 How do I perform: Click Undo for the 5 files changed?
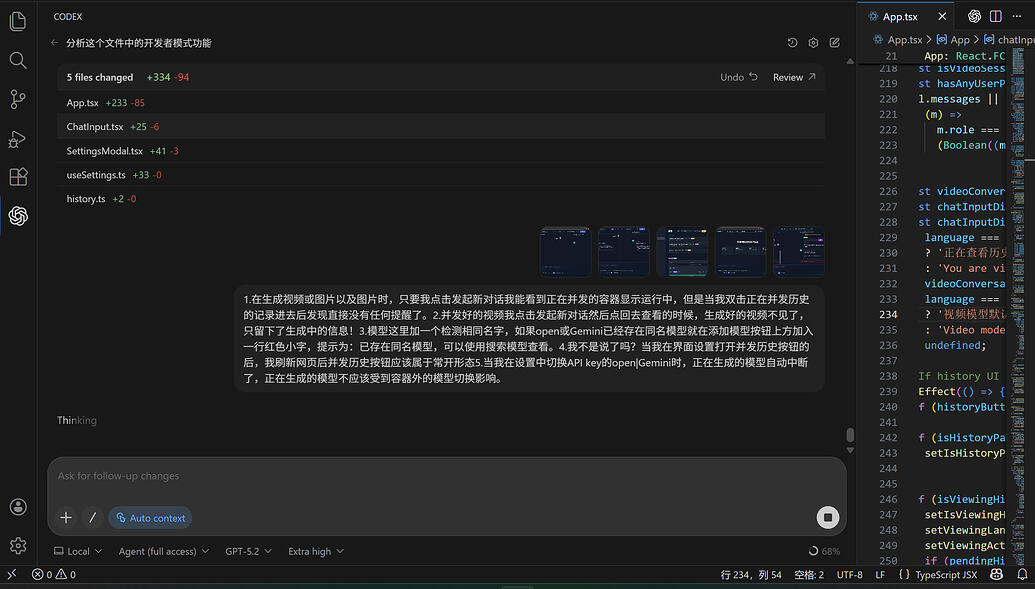(739, 77)
